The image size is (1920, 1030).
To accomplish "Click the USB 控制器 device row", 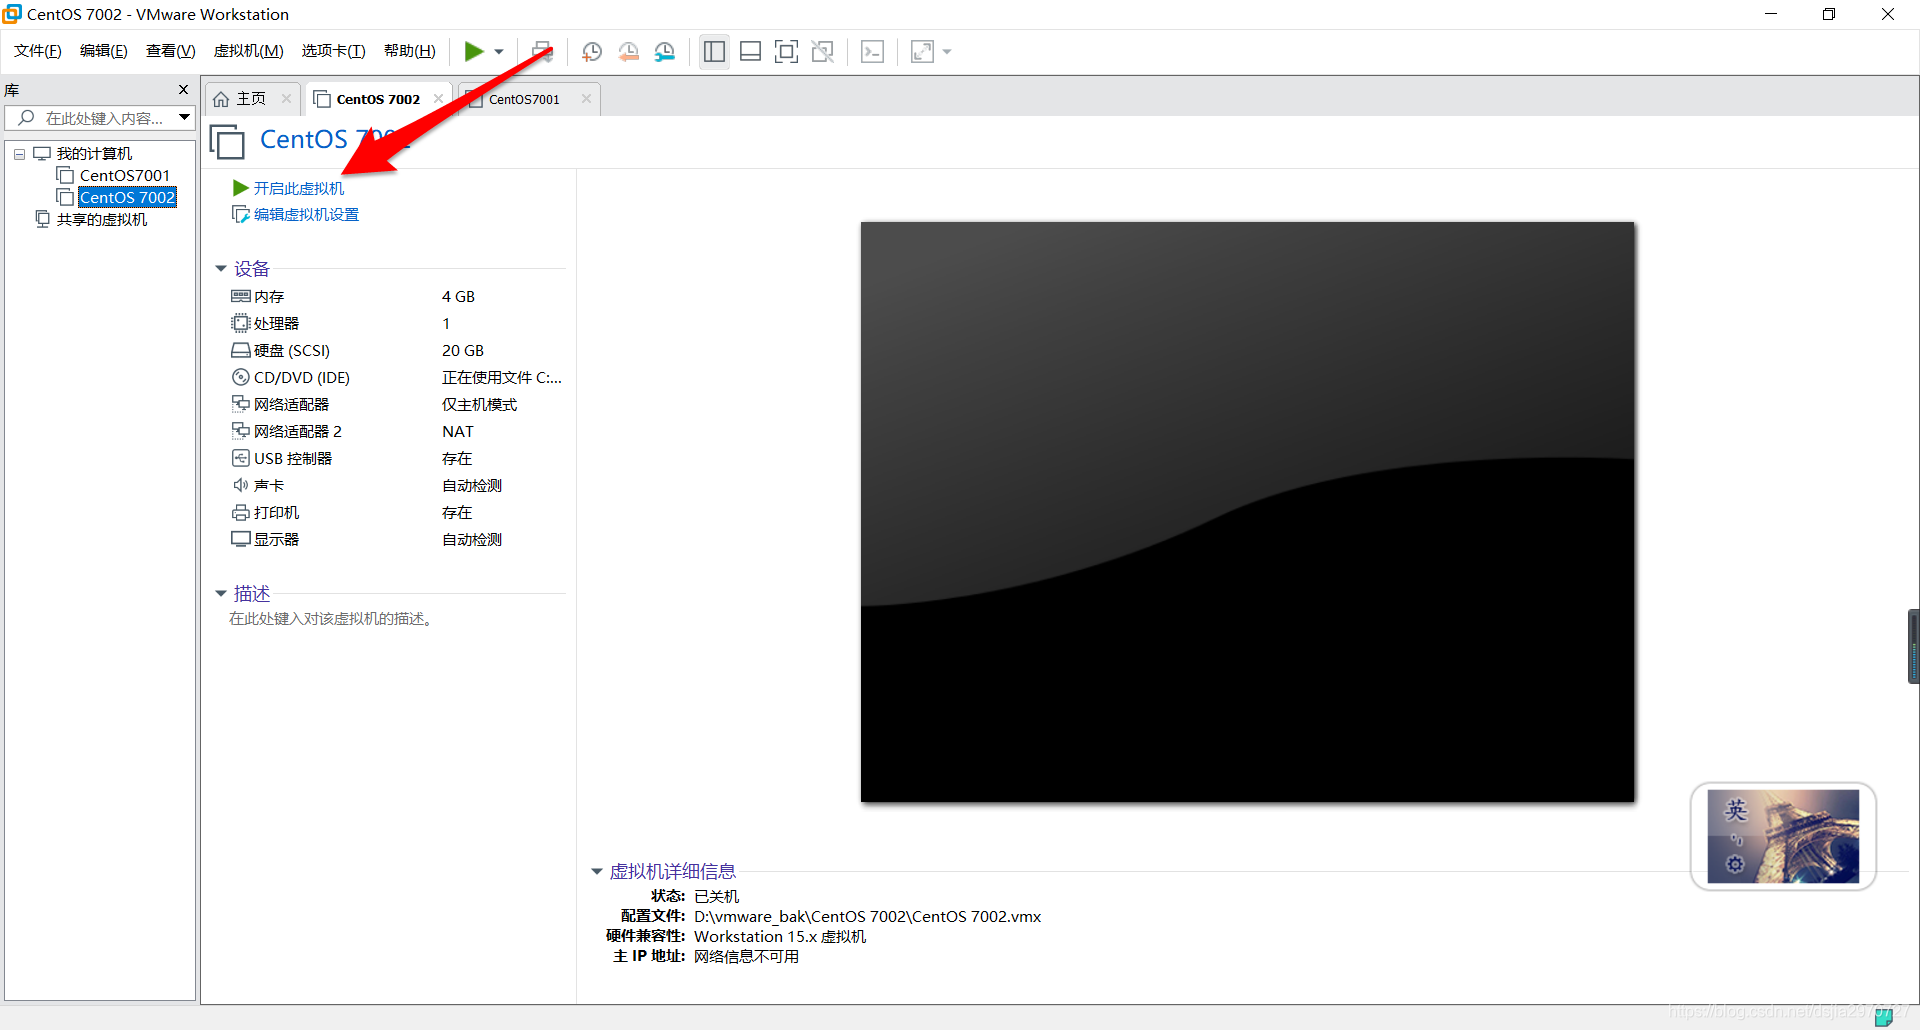I will pyautogui.click(x=396, y=459).
